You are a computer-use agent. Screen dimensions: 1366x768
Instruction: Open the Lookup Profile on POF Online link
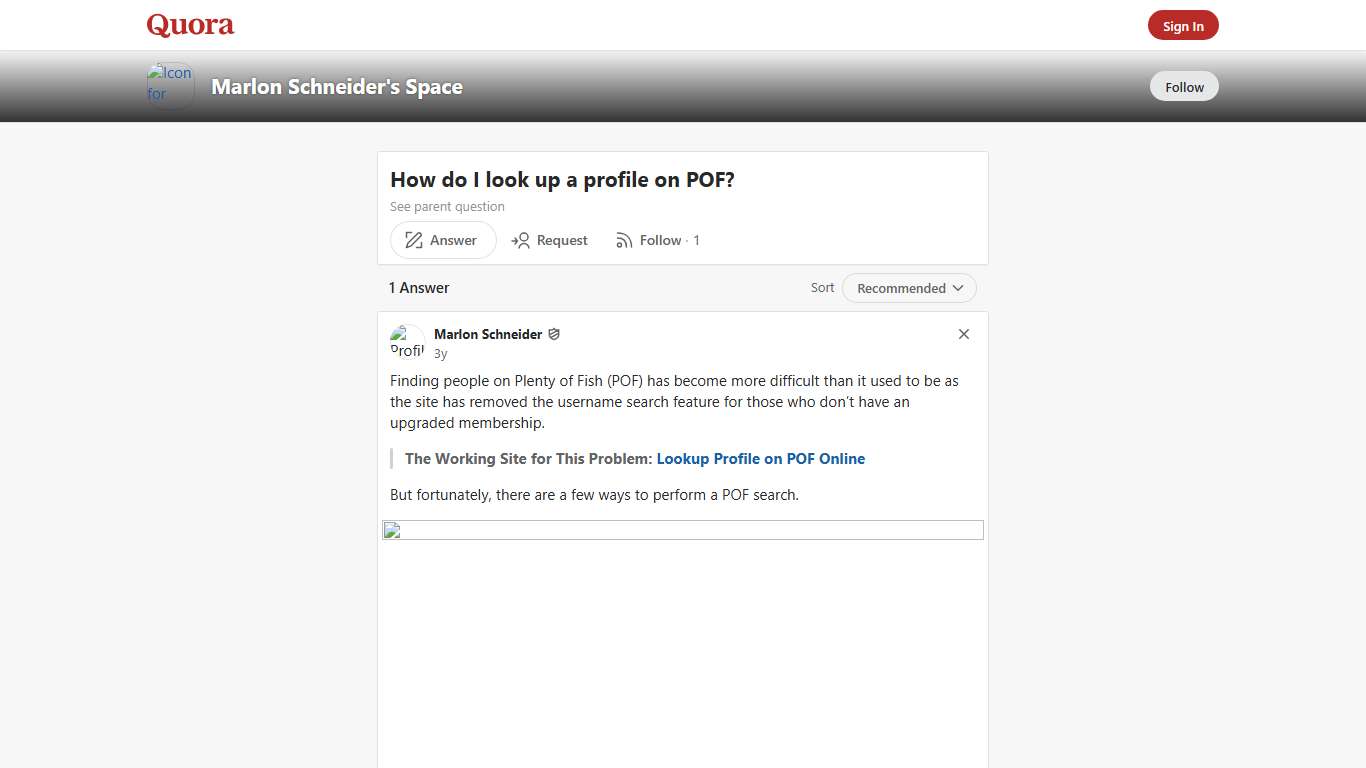[x=761, y=459]
